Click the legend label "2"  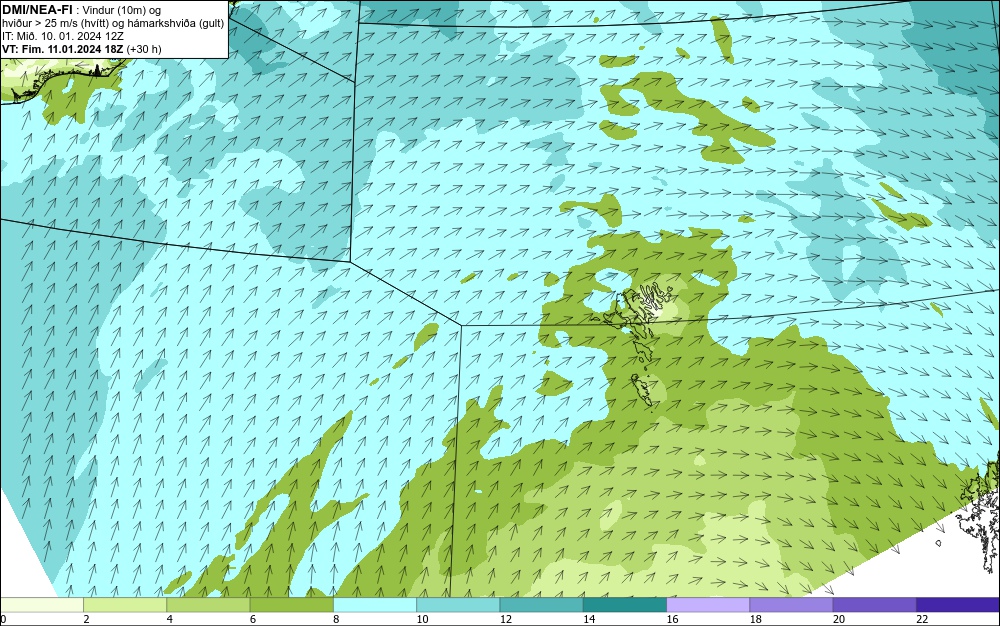click(86, 620)
